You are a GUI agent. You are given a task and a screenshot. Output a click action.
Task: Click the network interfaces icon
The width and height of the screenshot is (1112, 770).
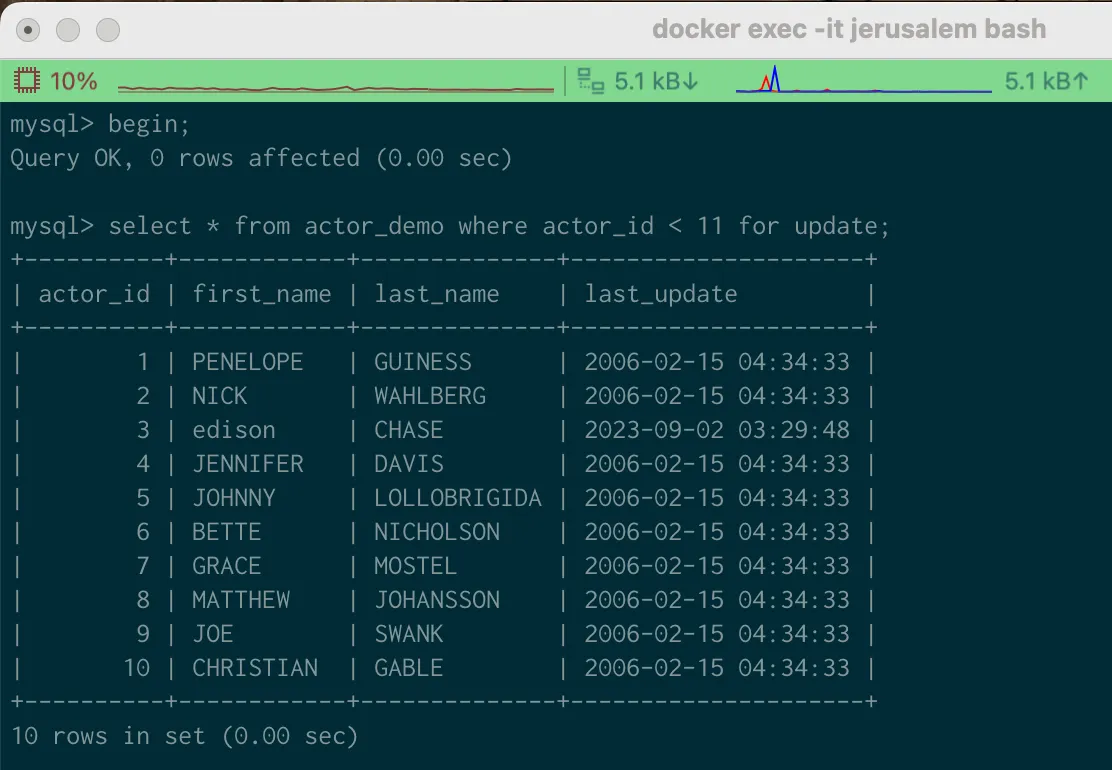pos(592,81)
